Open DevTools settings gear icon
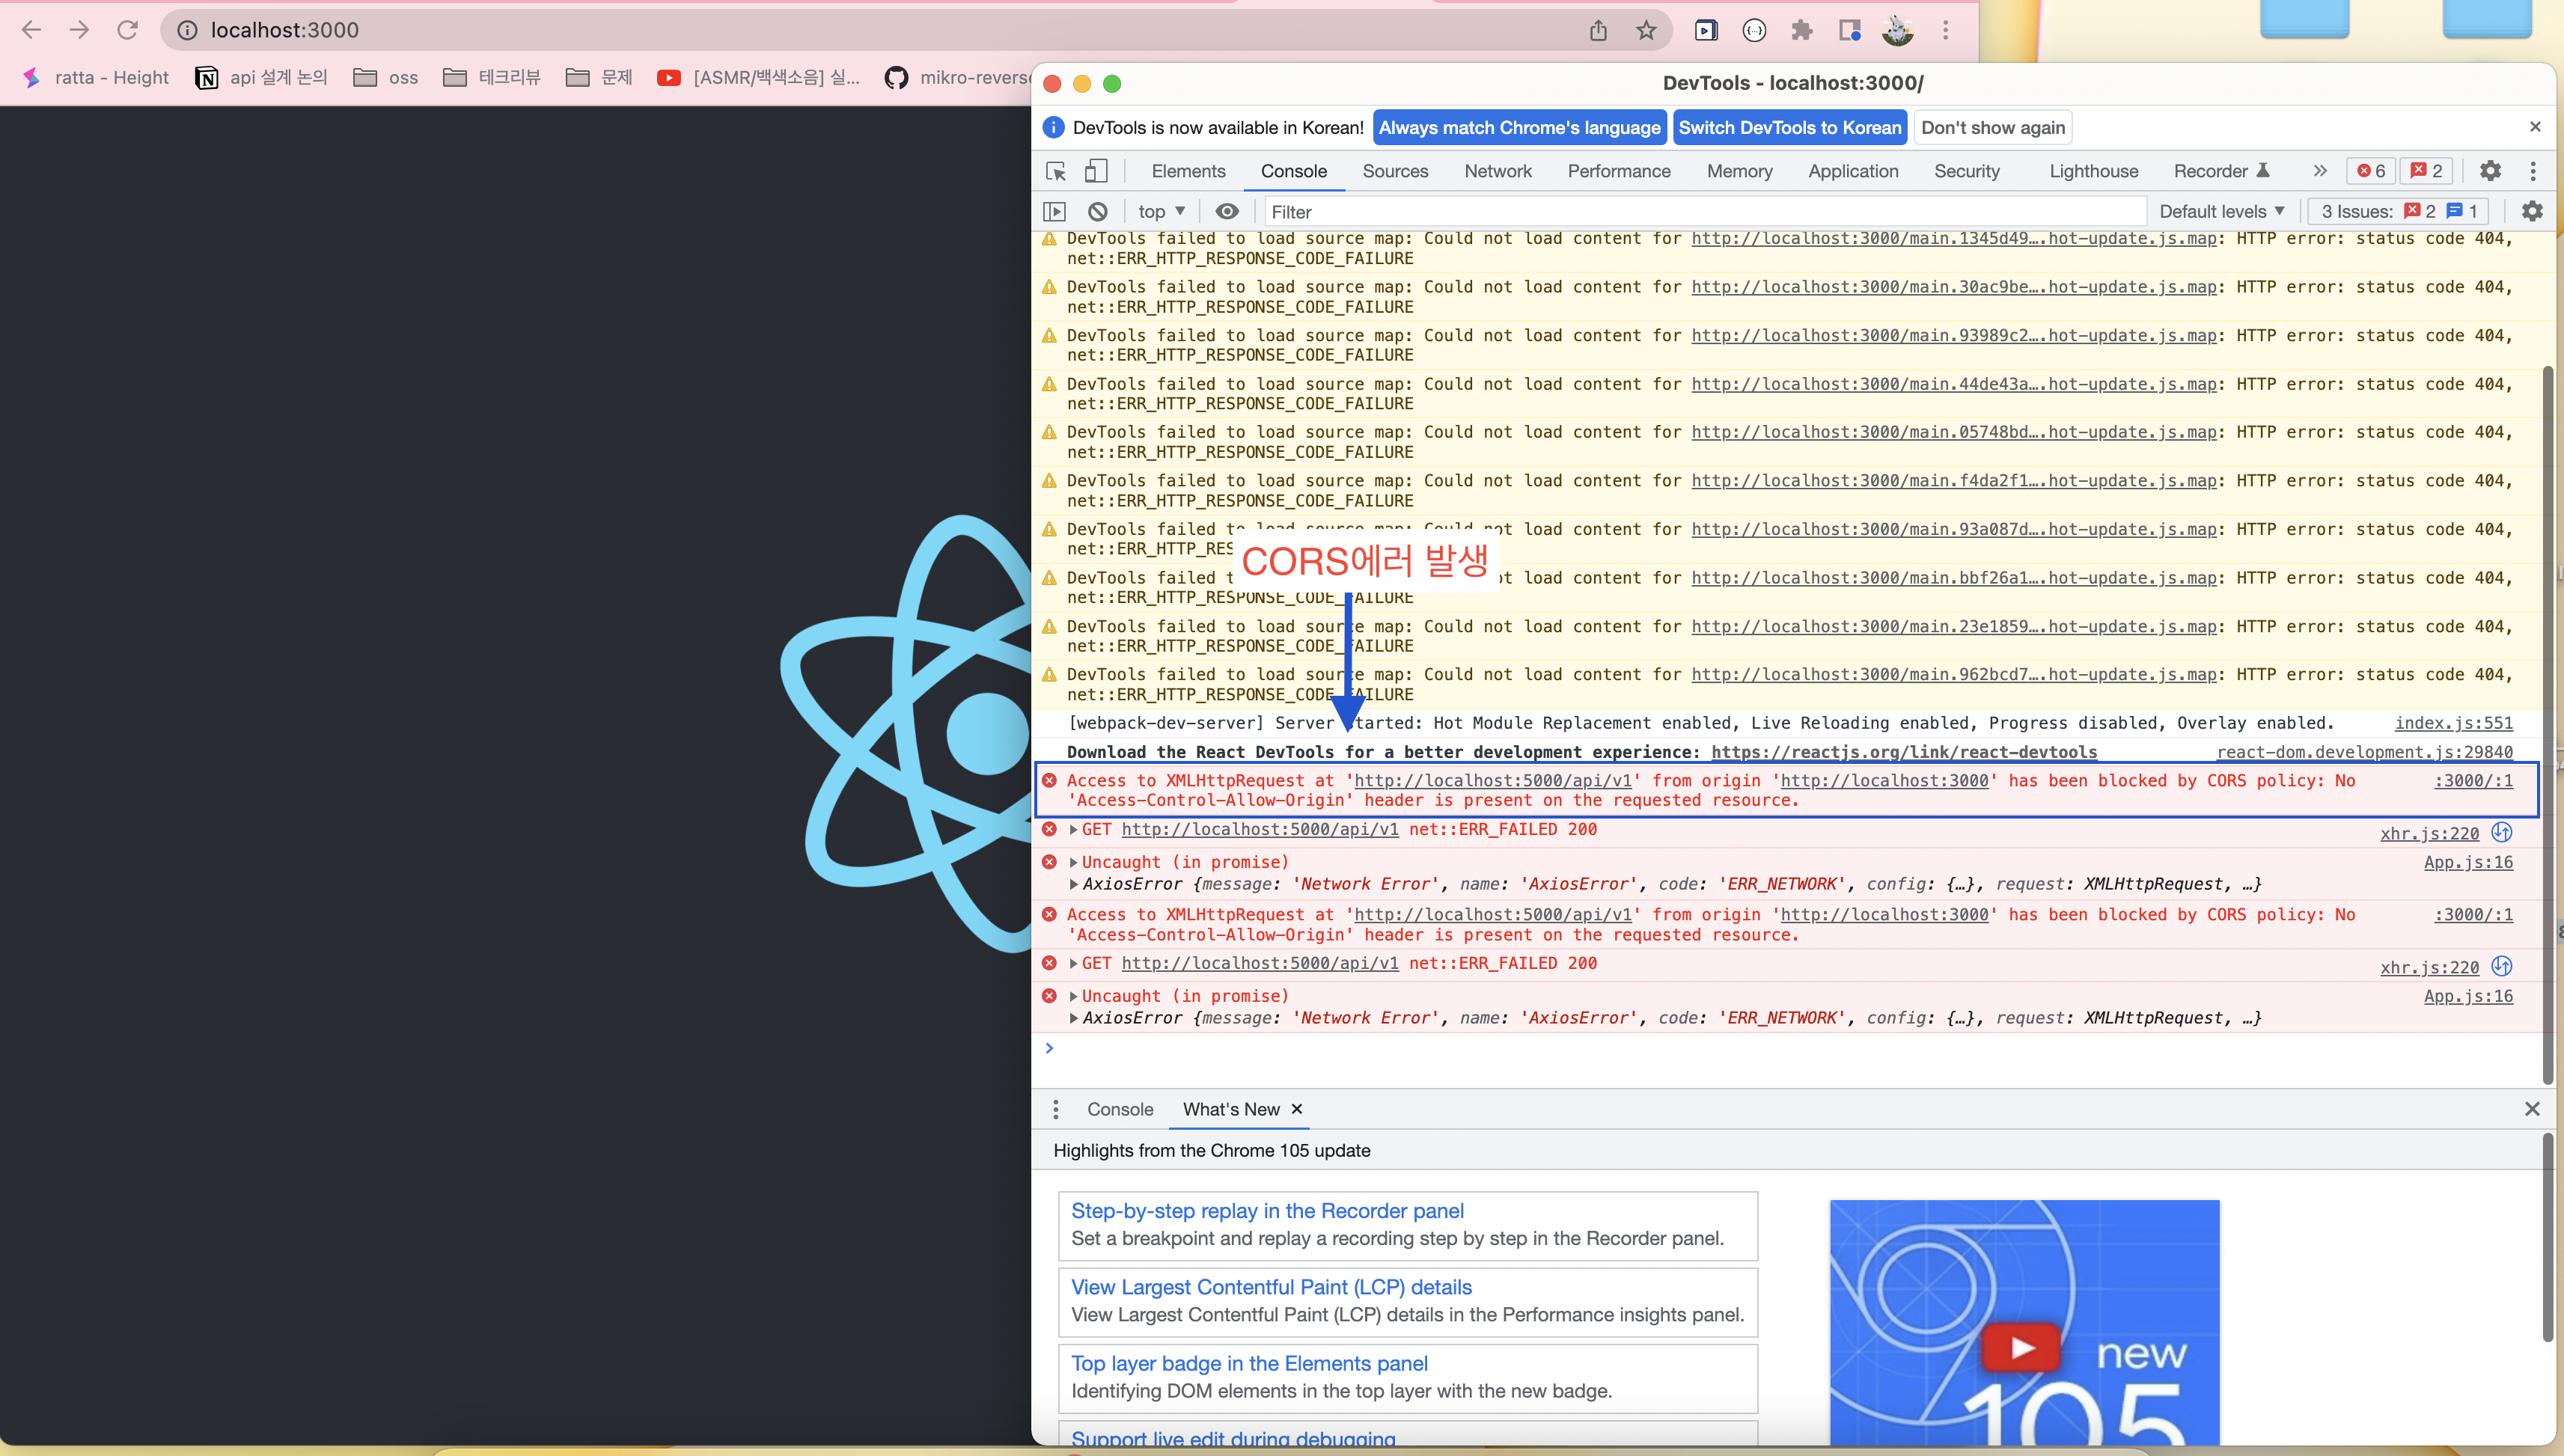Screen dimensions: 2564x1456 [x=2490, y=171]
